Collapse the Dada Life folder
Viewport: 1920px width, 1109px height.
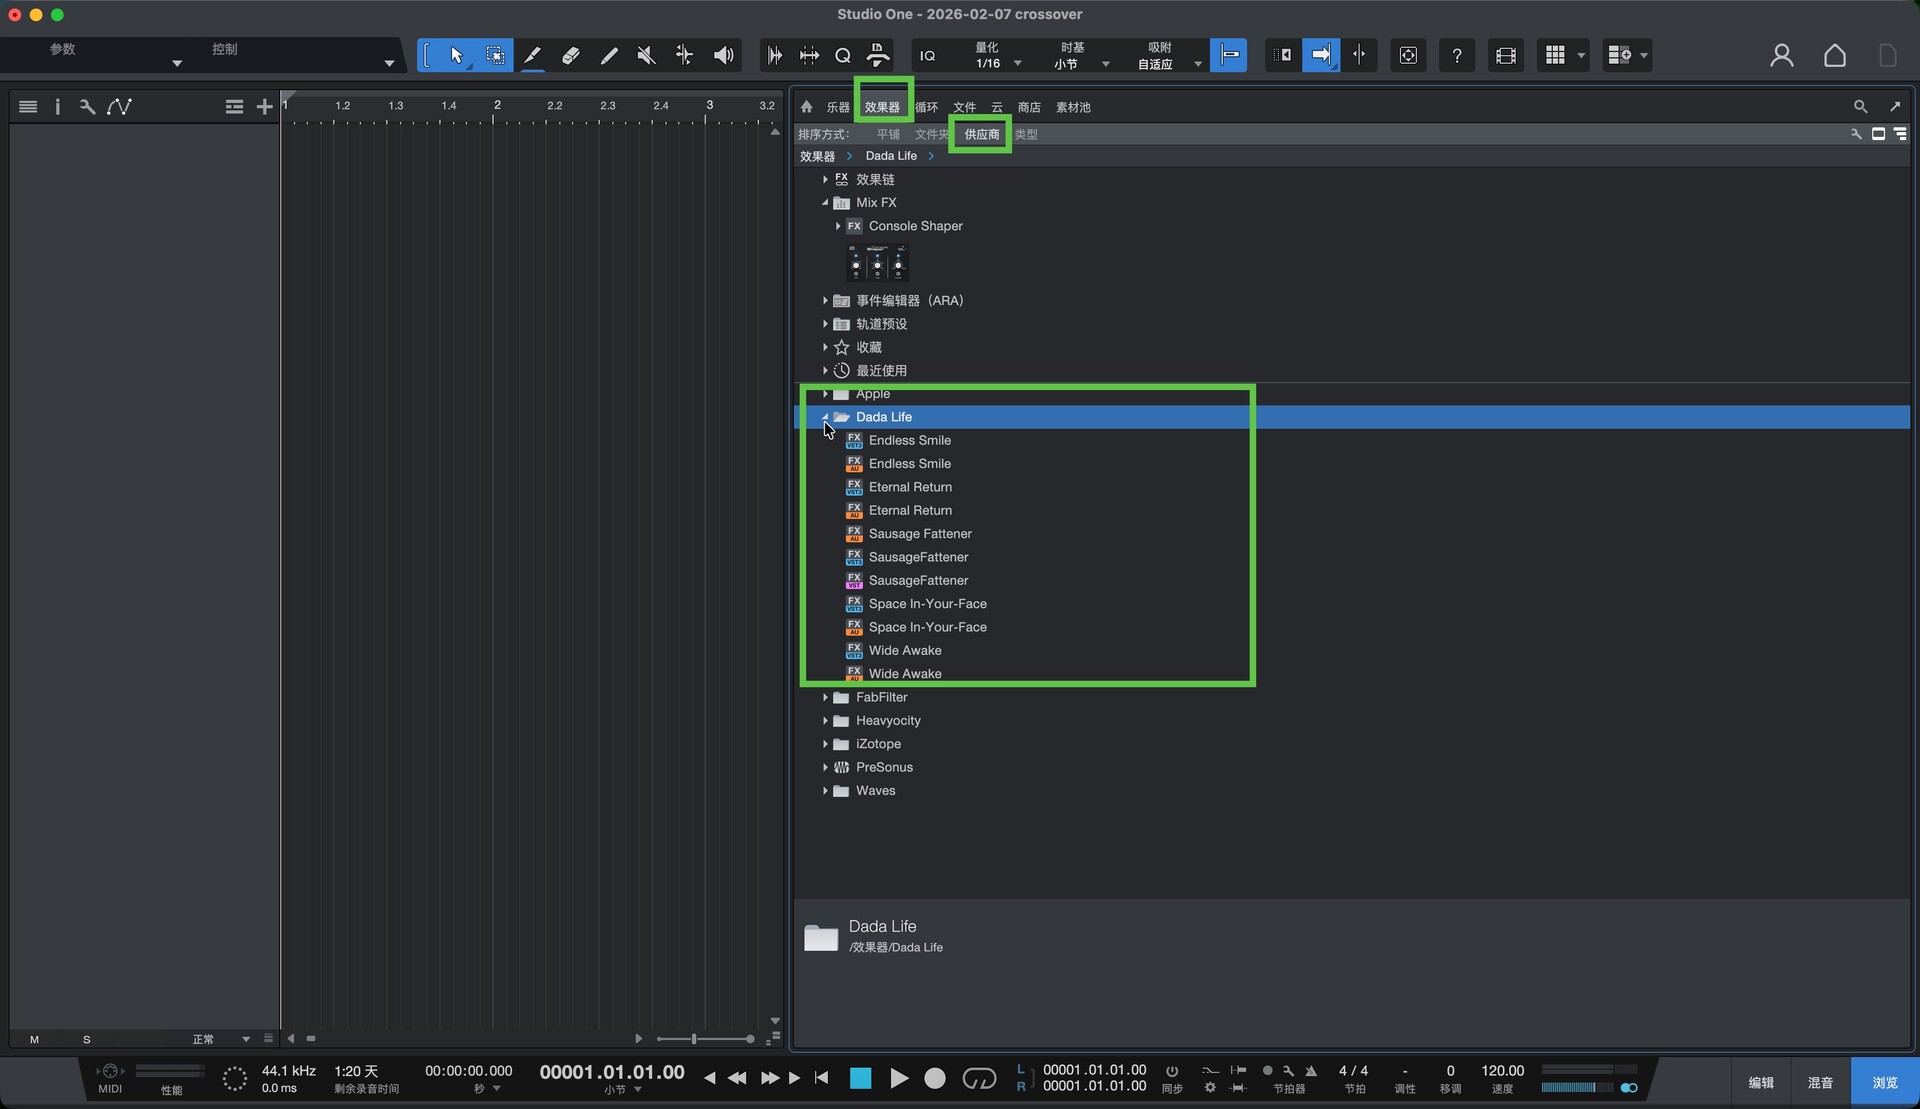coord(825,417)
